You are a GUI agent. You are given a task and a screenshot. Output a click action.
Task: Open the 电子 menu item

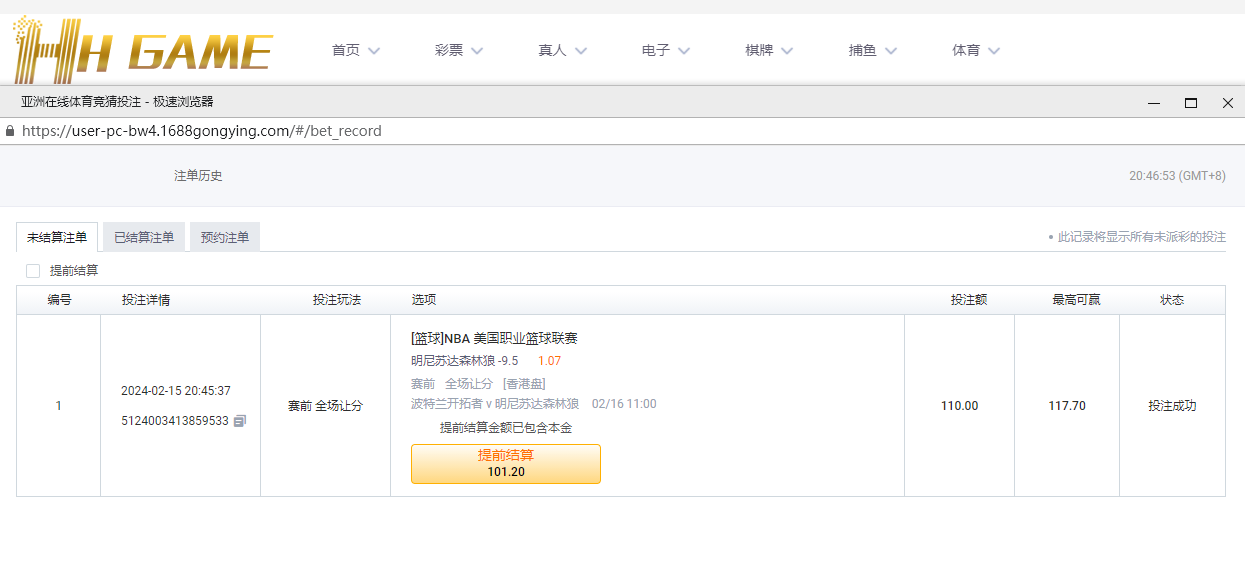[656, 50]
